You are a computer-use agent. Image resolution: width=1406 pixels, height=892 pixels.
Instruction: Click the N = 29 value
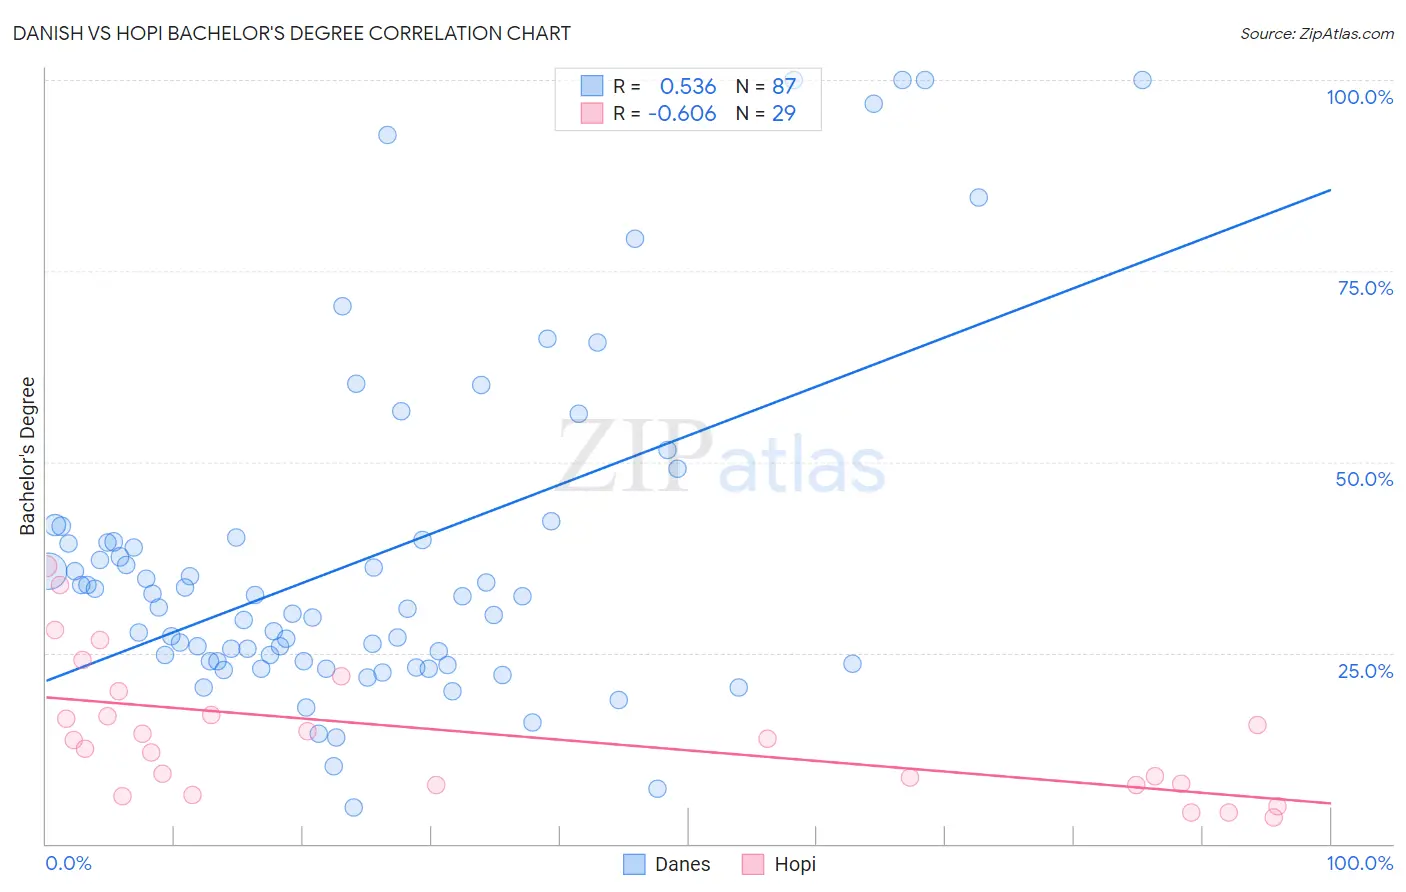(766, 113)
